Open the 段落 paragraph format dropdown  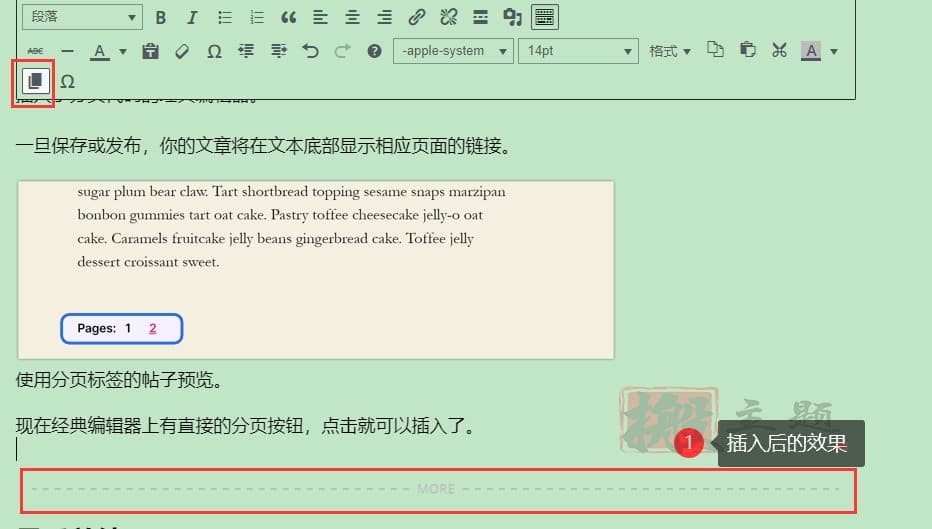pyautogui.click(x=82, y=17)
